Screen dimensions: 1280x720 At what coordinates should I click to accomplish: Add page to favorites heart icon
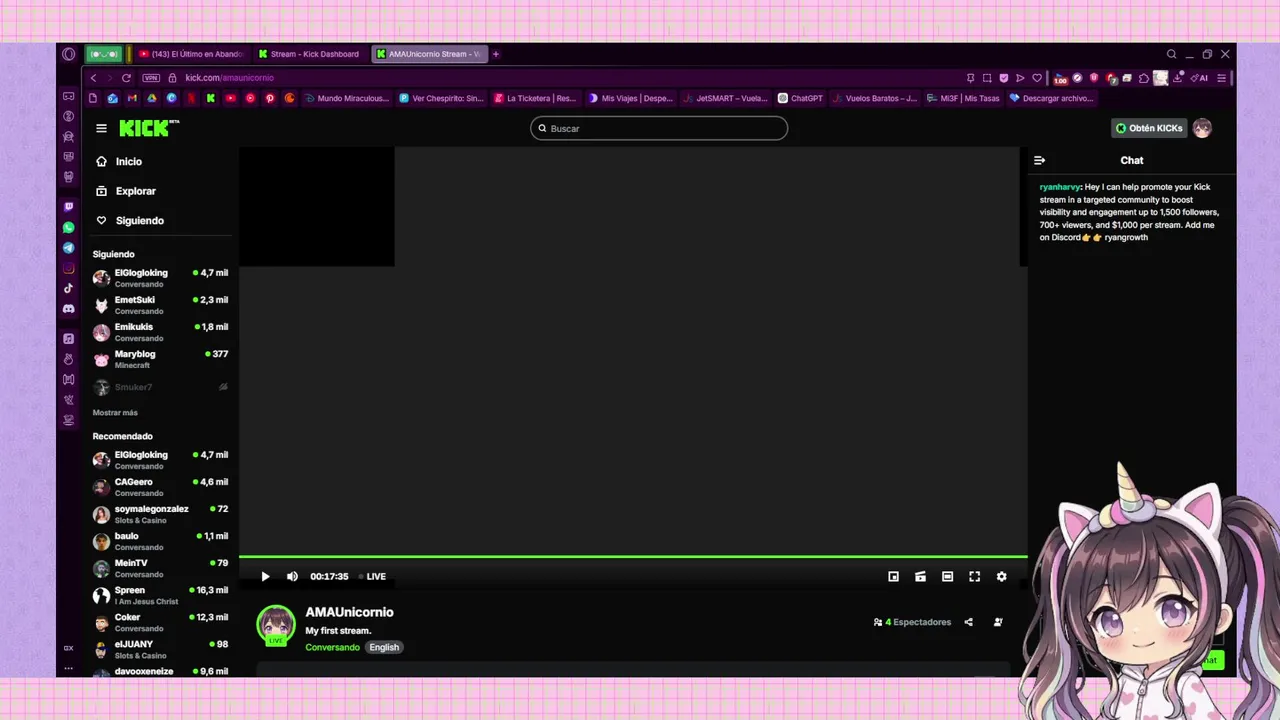pos(1037,78)
